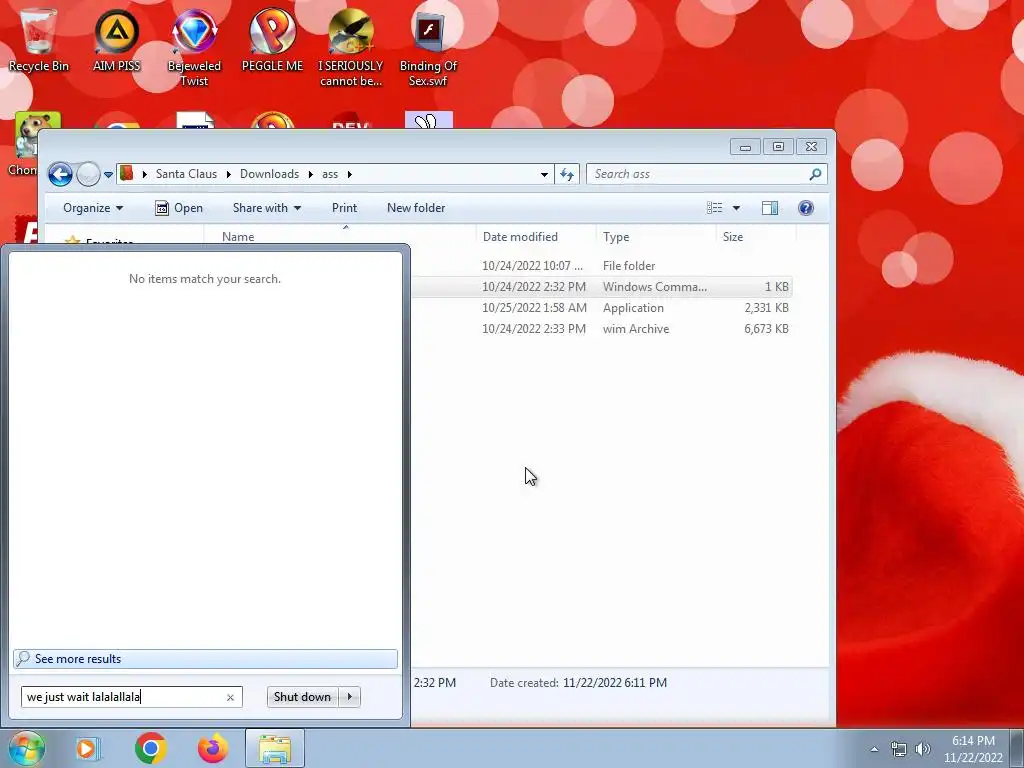This screenshot has height=768, width=1024.
Task: Click the Windows Start orb
Action: pos(26,748)
